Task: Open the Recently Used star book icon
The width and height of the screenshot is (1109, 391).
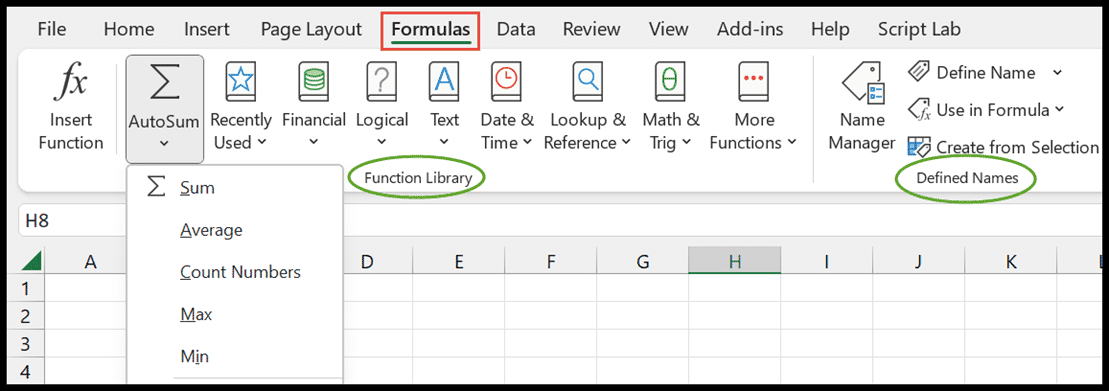Action: (x=240, y=83)
